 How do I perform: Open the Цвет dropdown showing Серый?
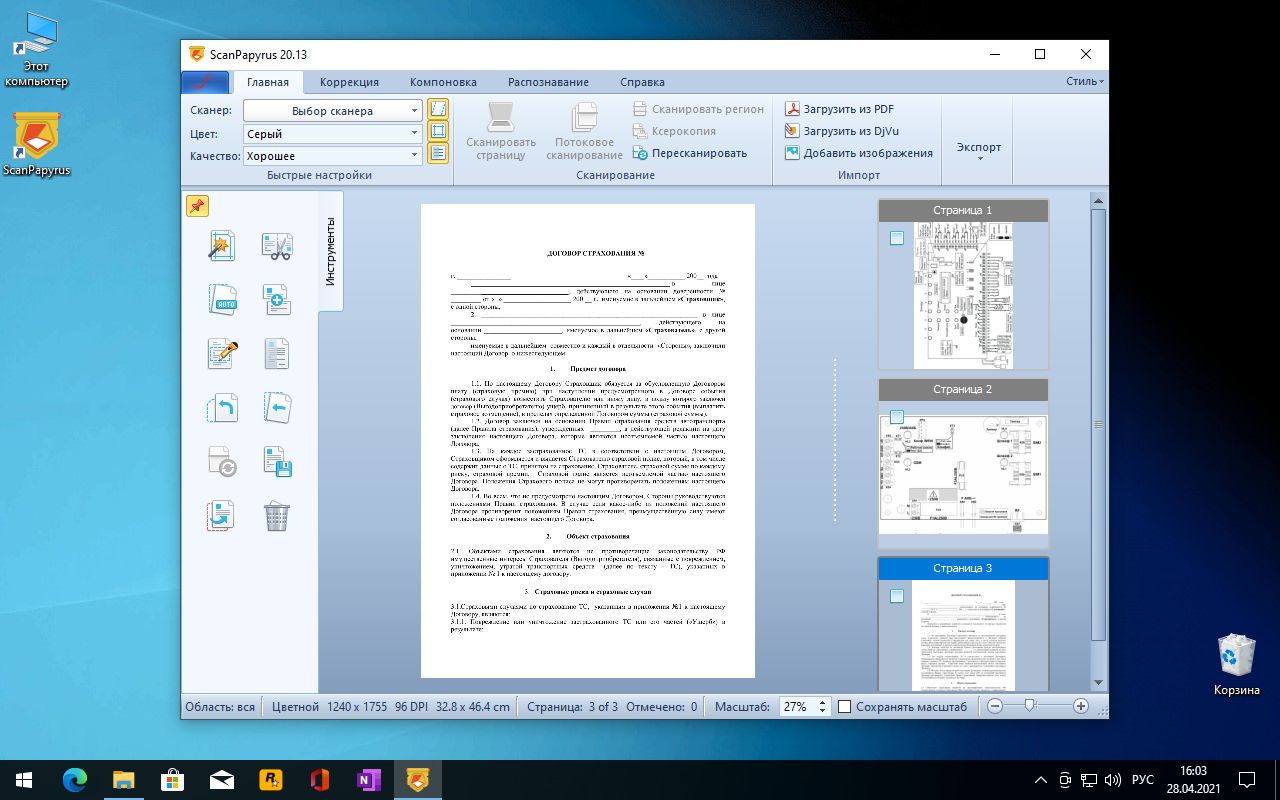tap(333, 133)
